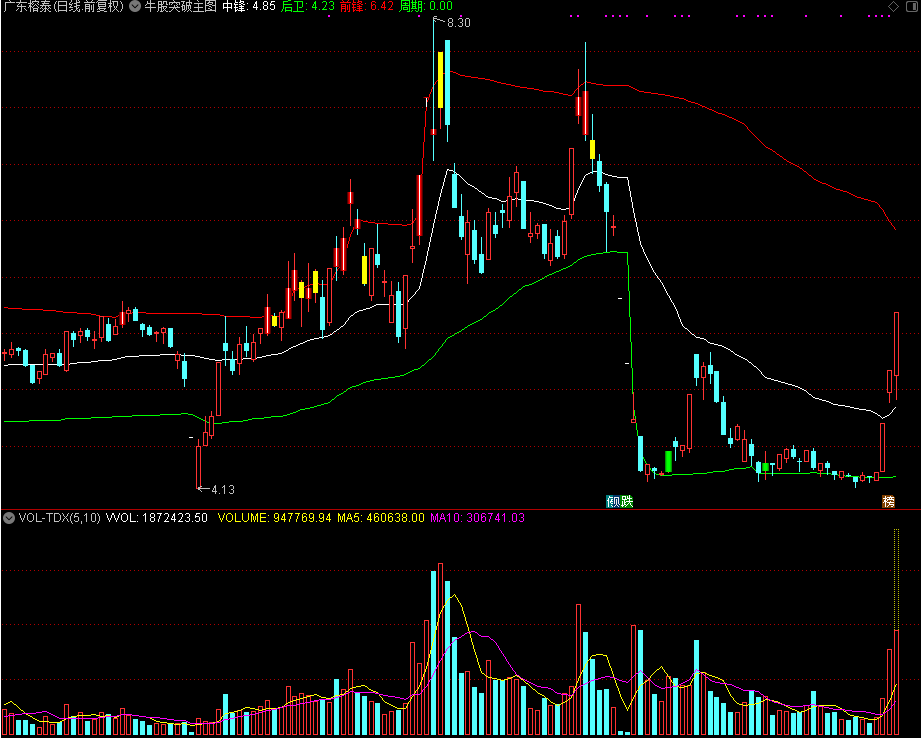
Task: Click the dotted yellow projected volume bar at far right
Action: 897,579
